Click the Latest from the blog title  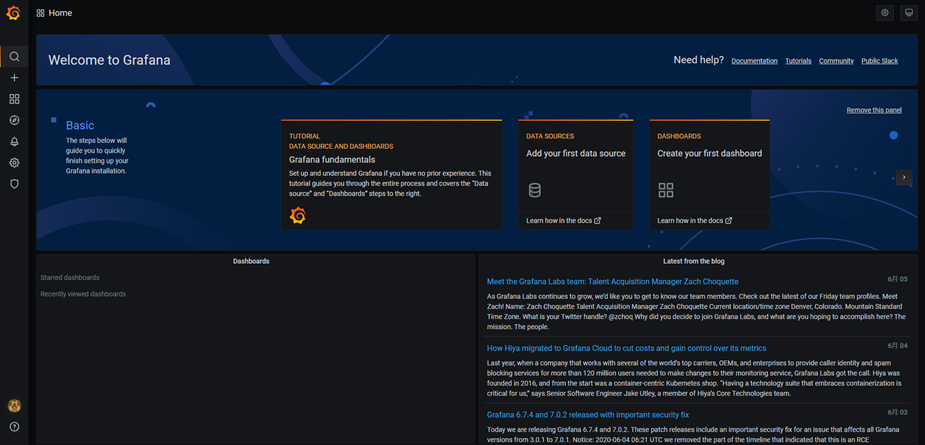point(694,261)
